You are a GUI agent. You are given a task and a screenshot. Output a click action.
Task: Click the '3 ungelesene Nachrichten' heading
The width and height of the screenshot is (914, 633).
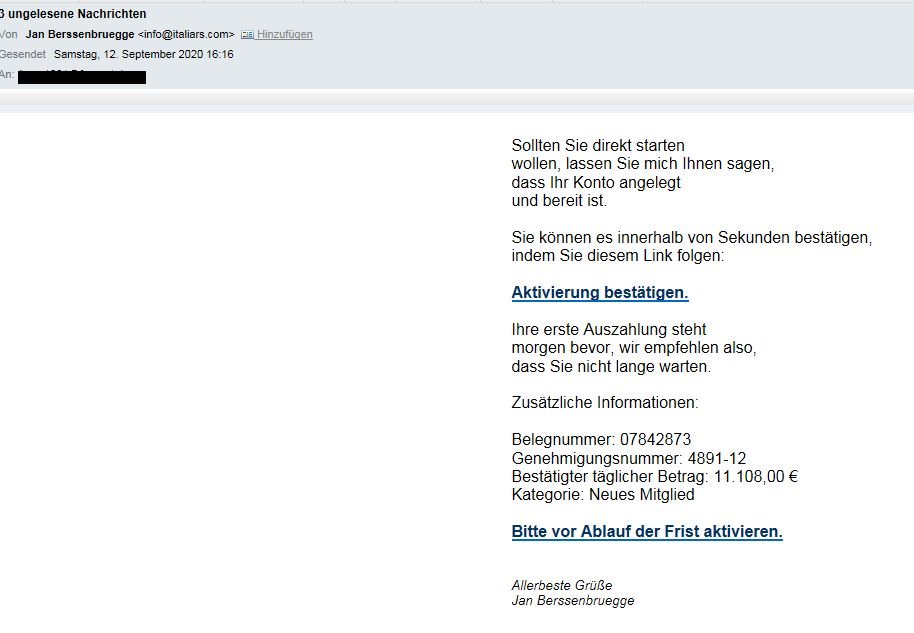click(74, 14)
